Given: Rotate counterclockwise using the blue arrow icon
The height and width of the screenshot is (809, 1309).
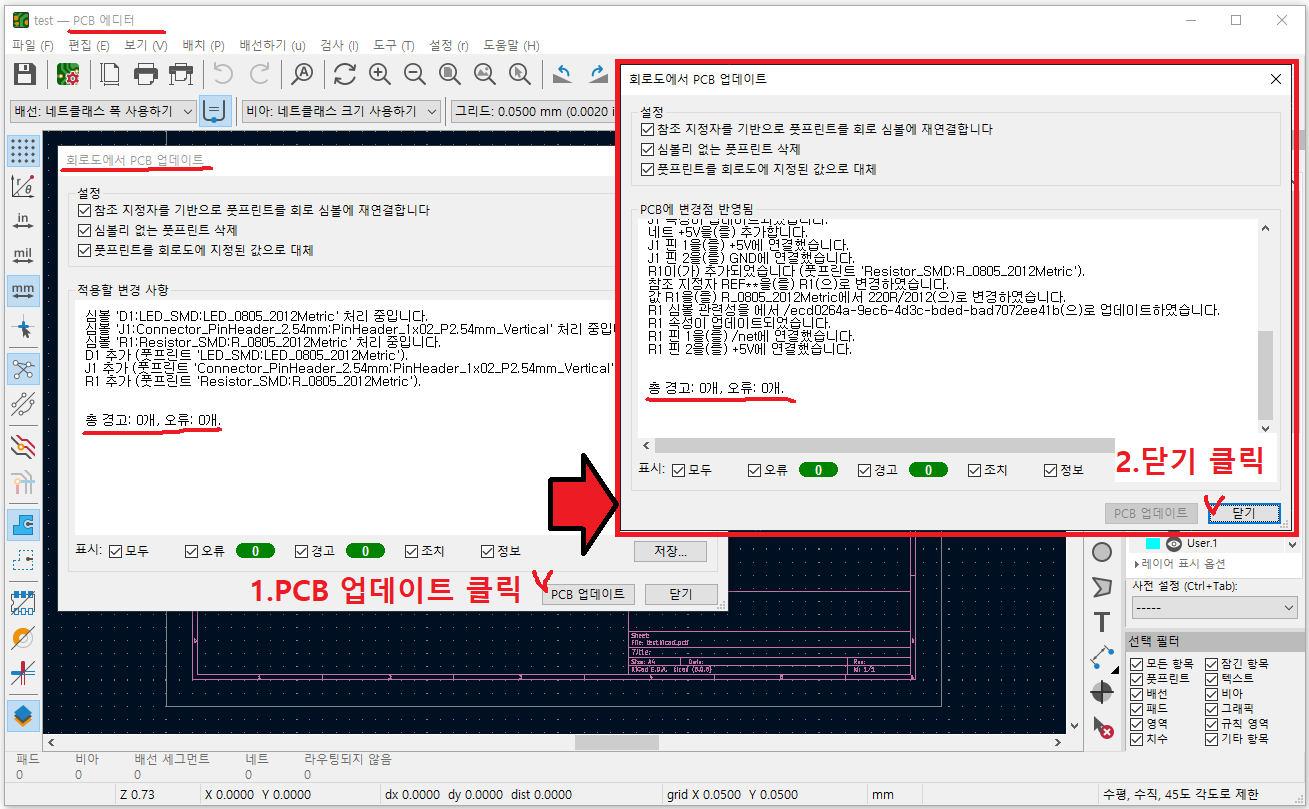Looking at the screenshot, I should [563, 74].
